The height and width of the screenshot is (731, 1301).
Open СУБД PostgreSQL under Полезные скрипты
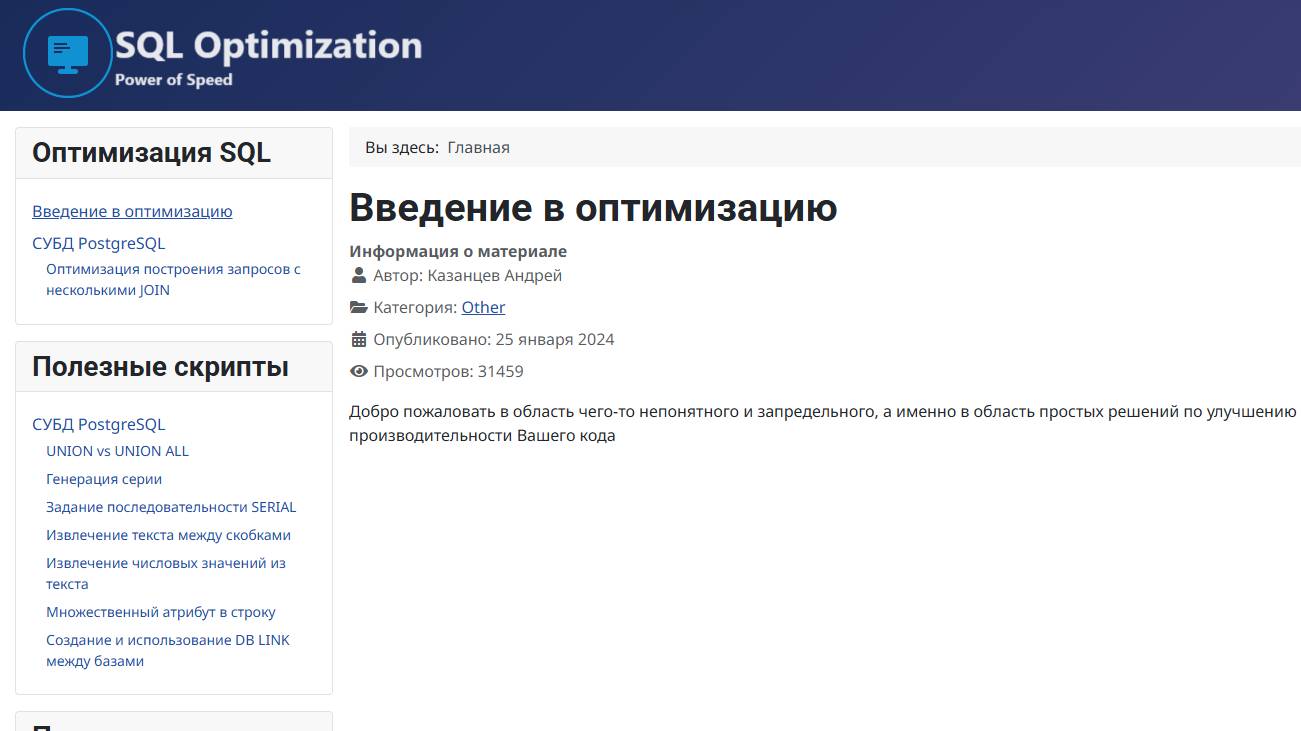point(98,424)
